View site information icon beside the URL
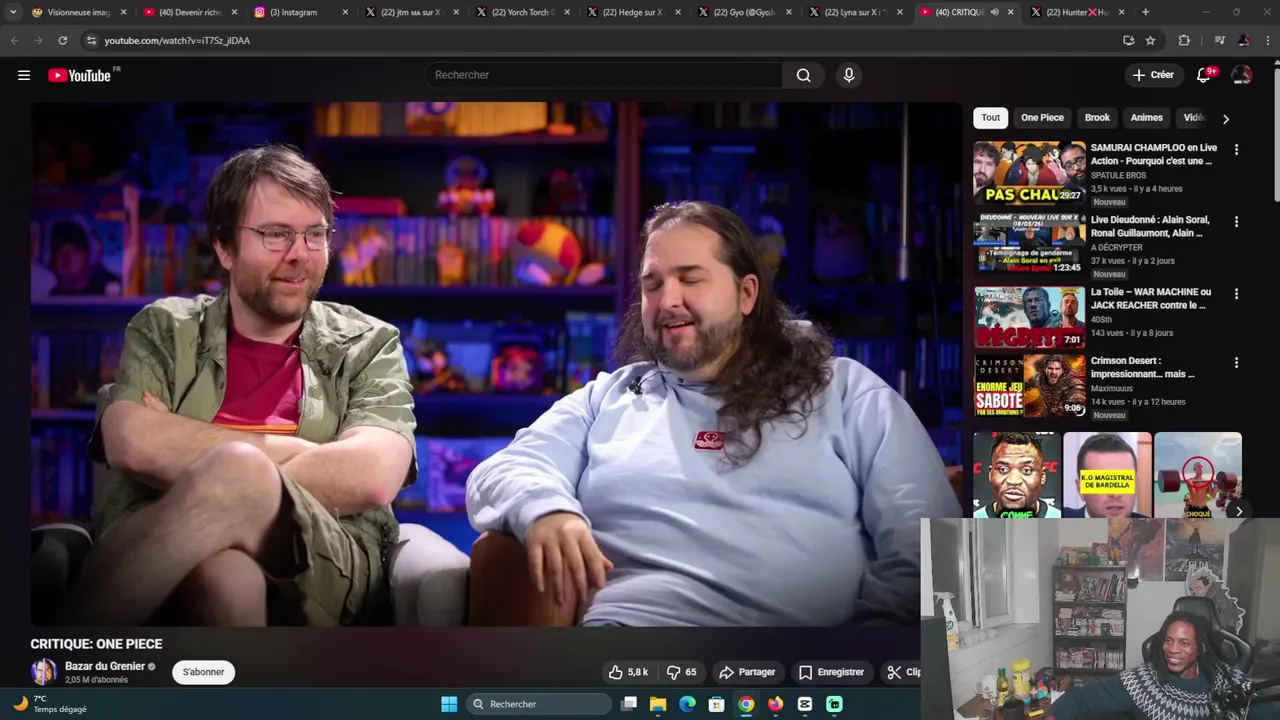Screen dimensions: 1280x720 tap(91, 40)
